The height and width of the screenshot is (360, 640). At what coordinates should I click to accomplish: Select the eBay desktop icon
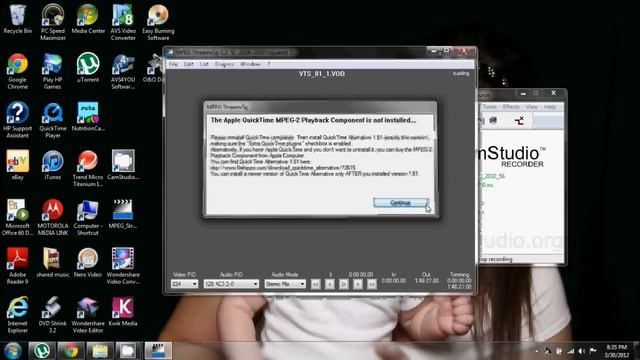coord(18,165)
